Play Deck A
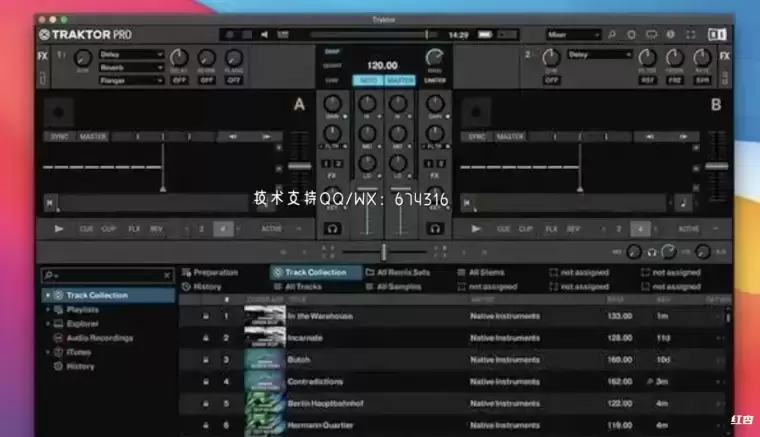 [59, 229]
